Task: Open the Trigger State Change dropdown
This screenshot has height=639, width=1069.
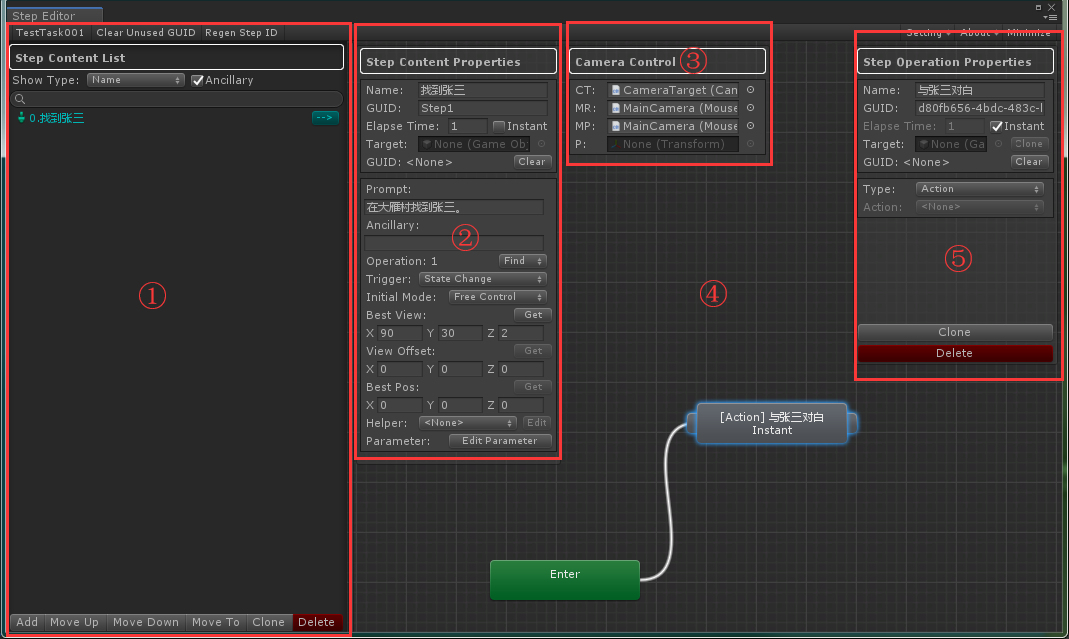Action: [x=482, y=279]
